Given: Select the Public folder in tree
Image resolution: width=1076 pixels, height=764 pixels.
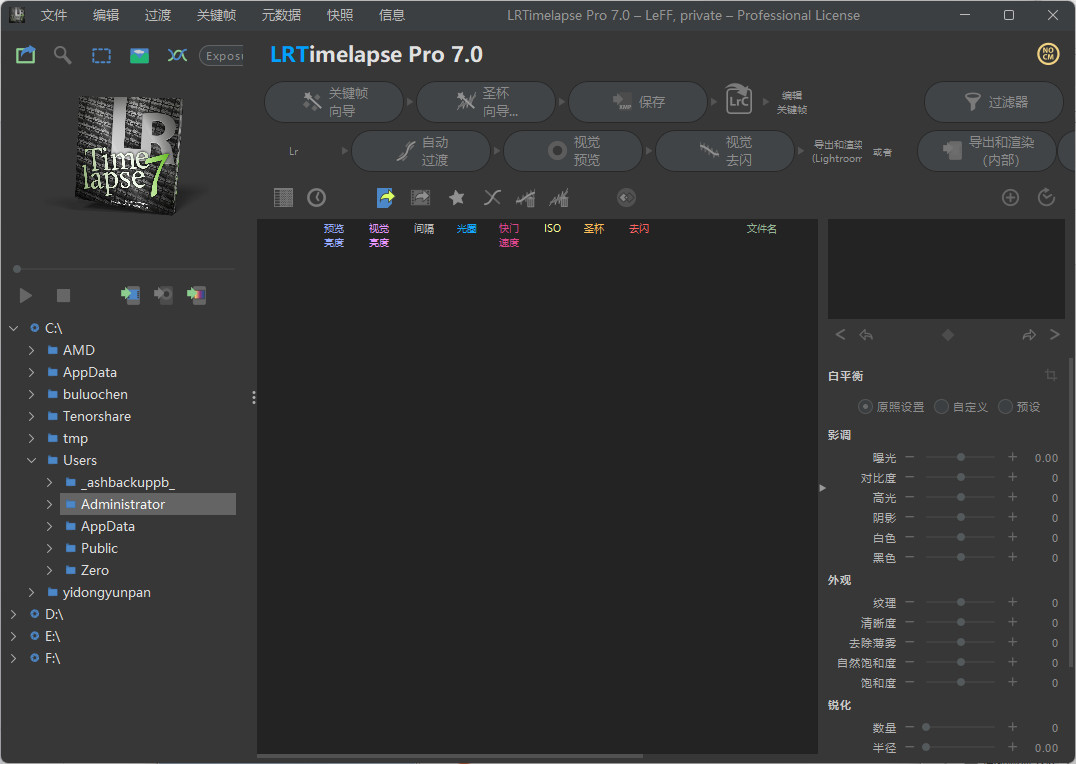Looking at the screenshot, I should click(x=100, y=548).
